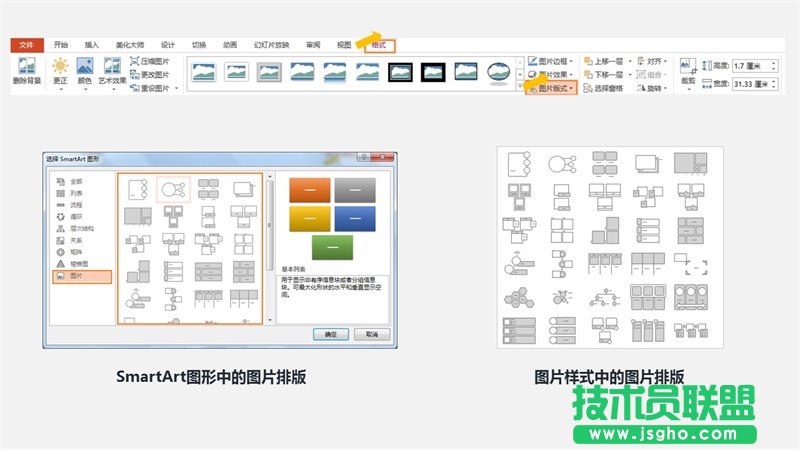This screenshot has height=450, width=800.
Task: Switch to the Transitions (切换) tab
Action: pos(198,45)
